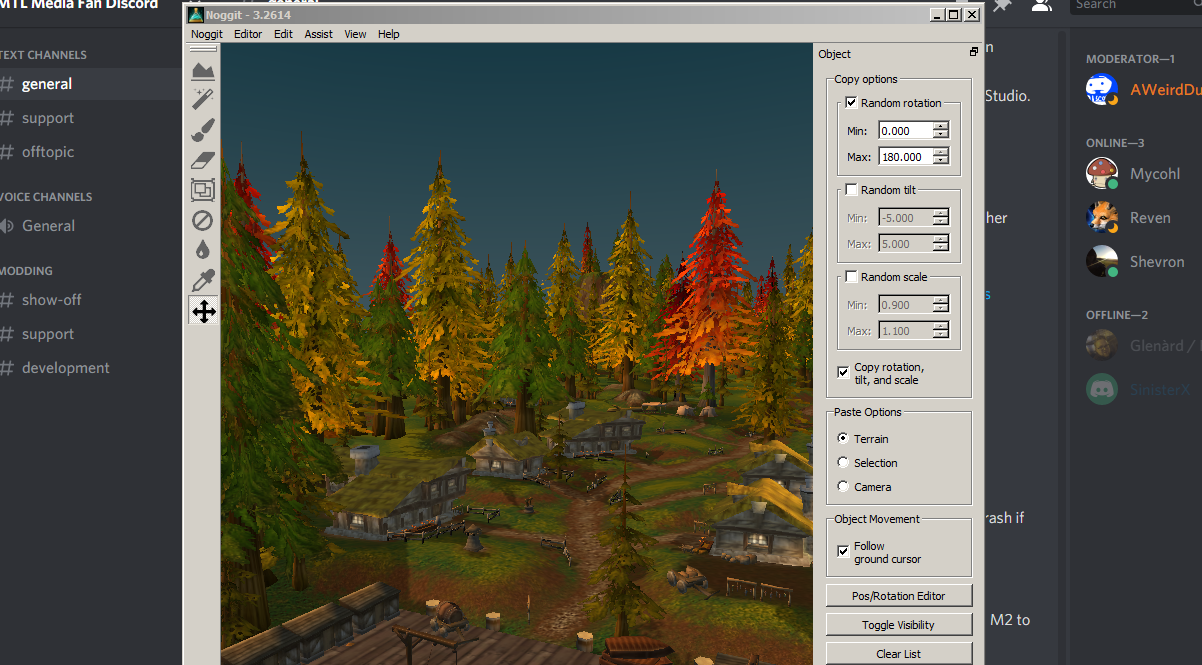The width and height of the screenshot is (1202, 665).
Task: Maximize the Noggit window
Action: (953, 14)
